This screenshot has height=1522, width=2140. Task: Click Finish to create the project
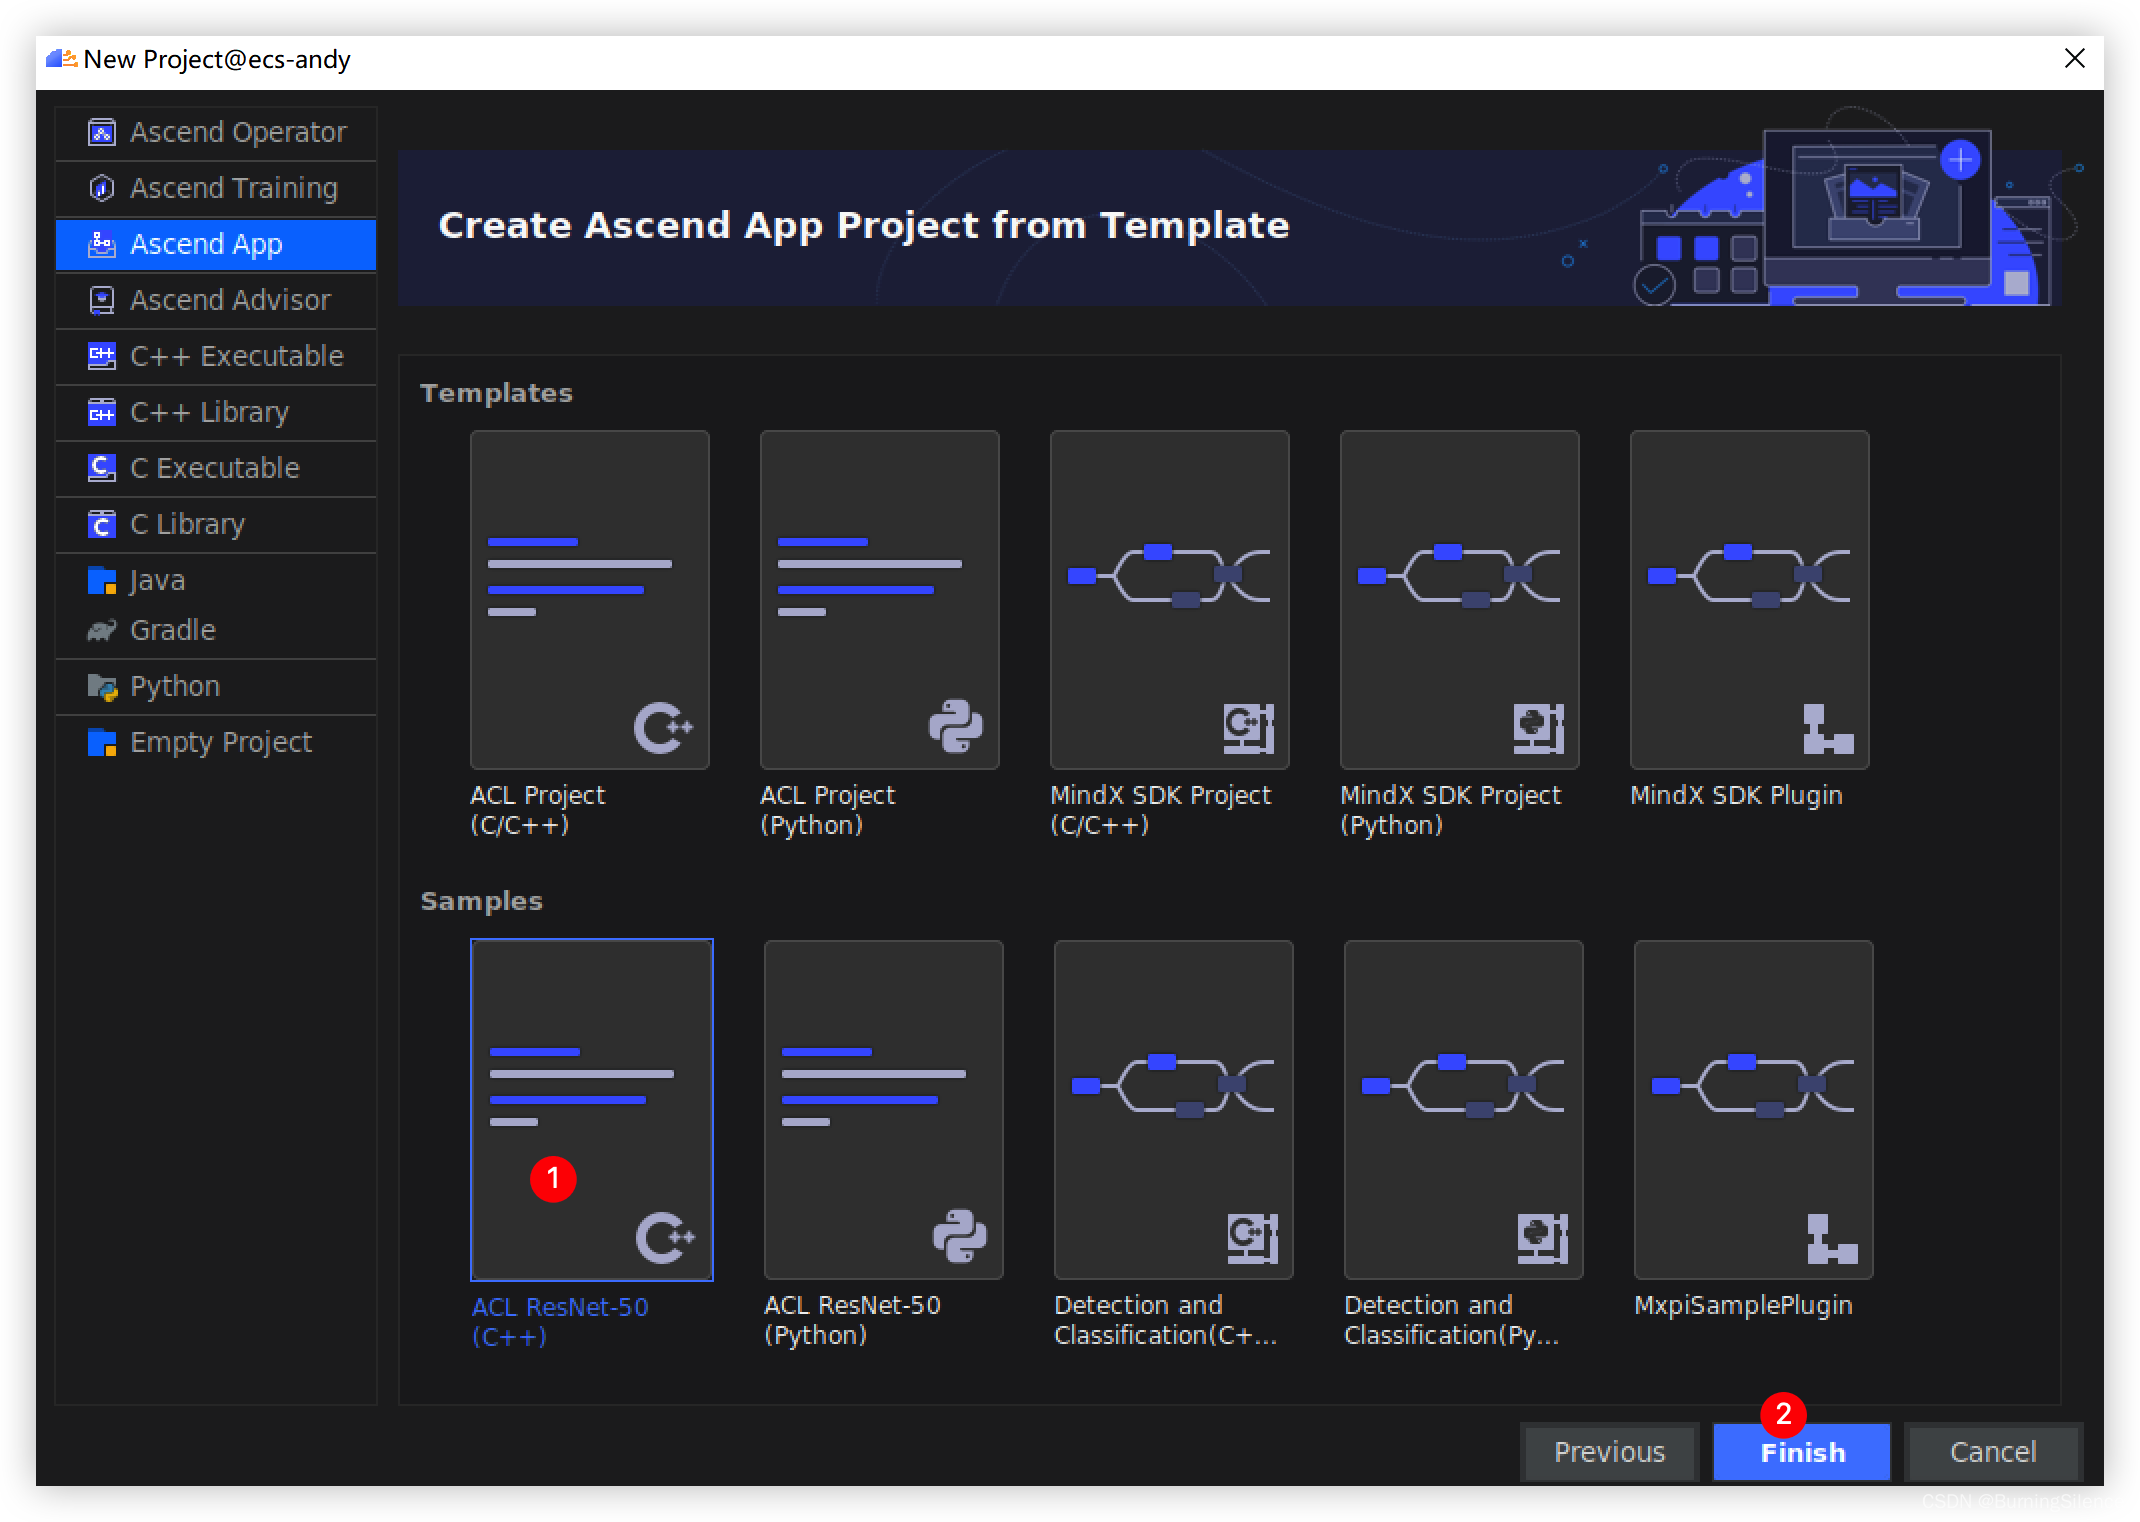[x=1802, y=1452]
